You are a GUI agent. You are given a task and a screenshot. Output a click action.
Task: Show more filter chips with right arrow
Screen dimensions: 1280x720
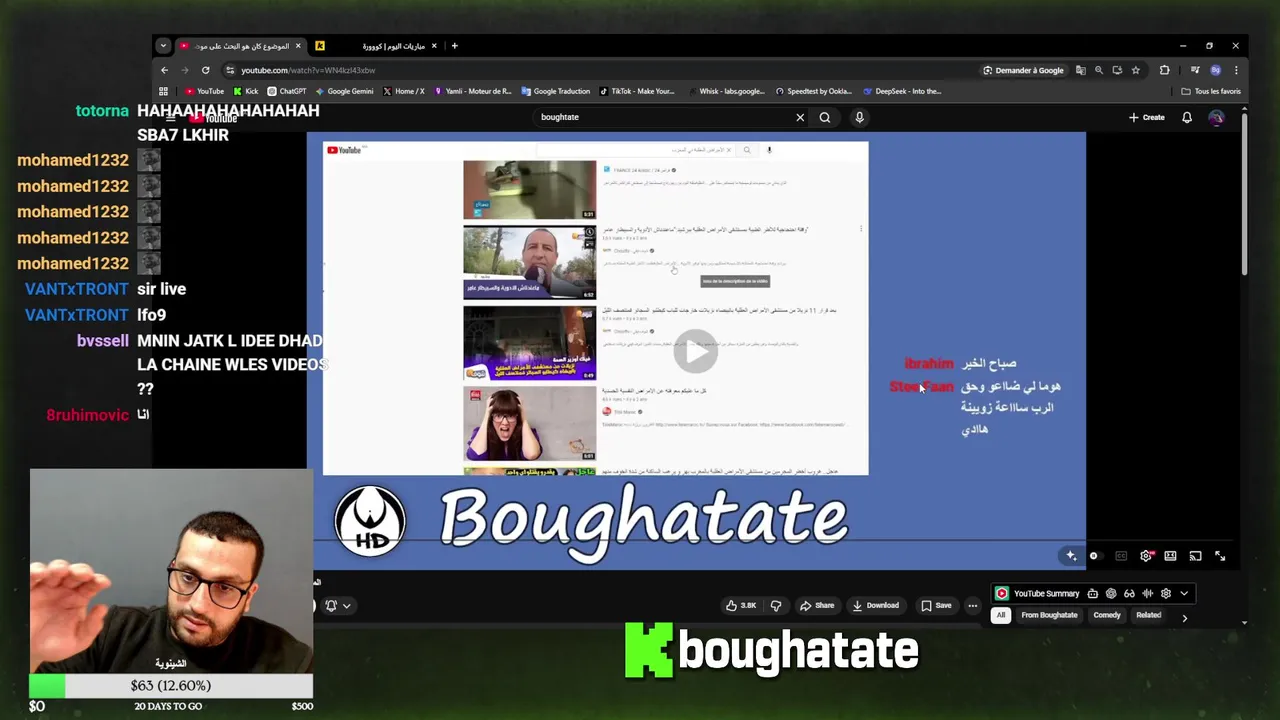(1185, 618)
